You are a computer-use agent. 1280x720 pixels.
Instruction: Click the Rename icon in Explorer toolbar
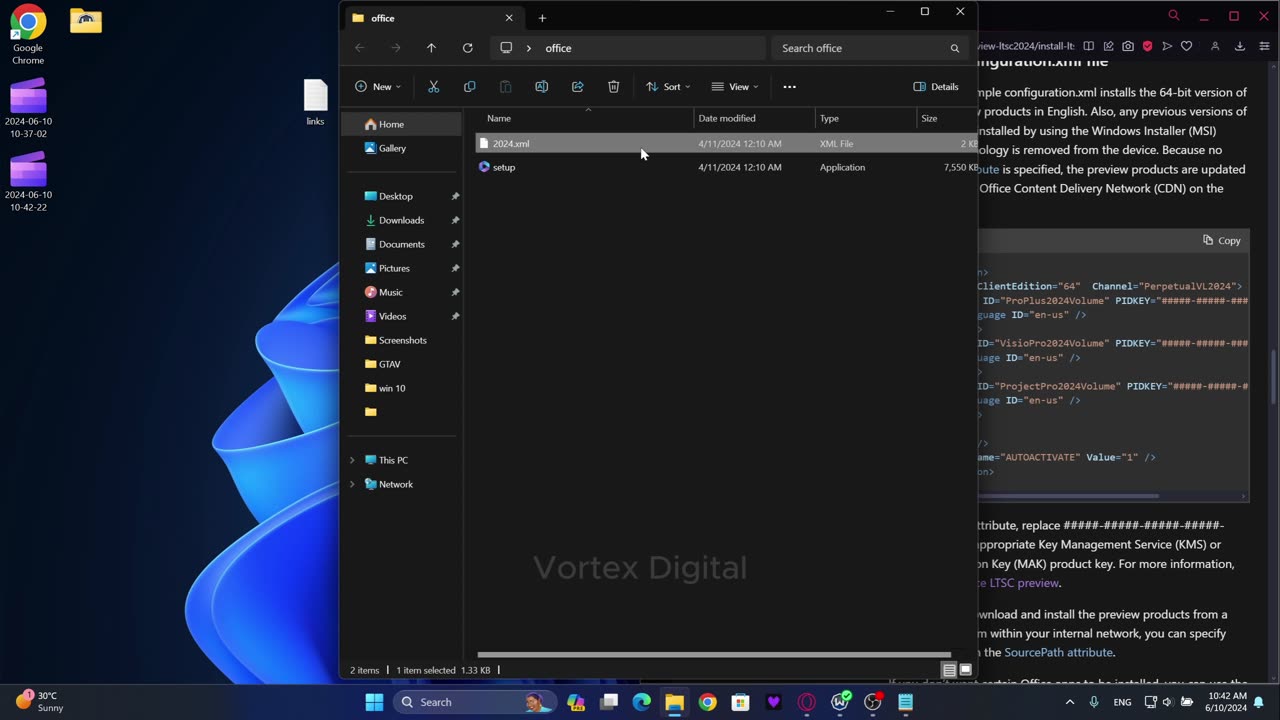click(x=541, y=87)
